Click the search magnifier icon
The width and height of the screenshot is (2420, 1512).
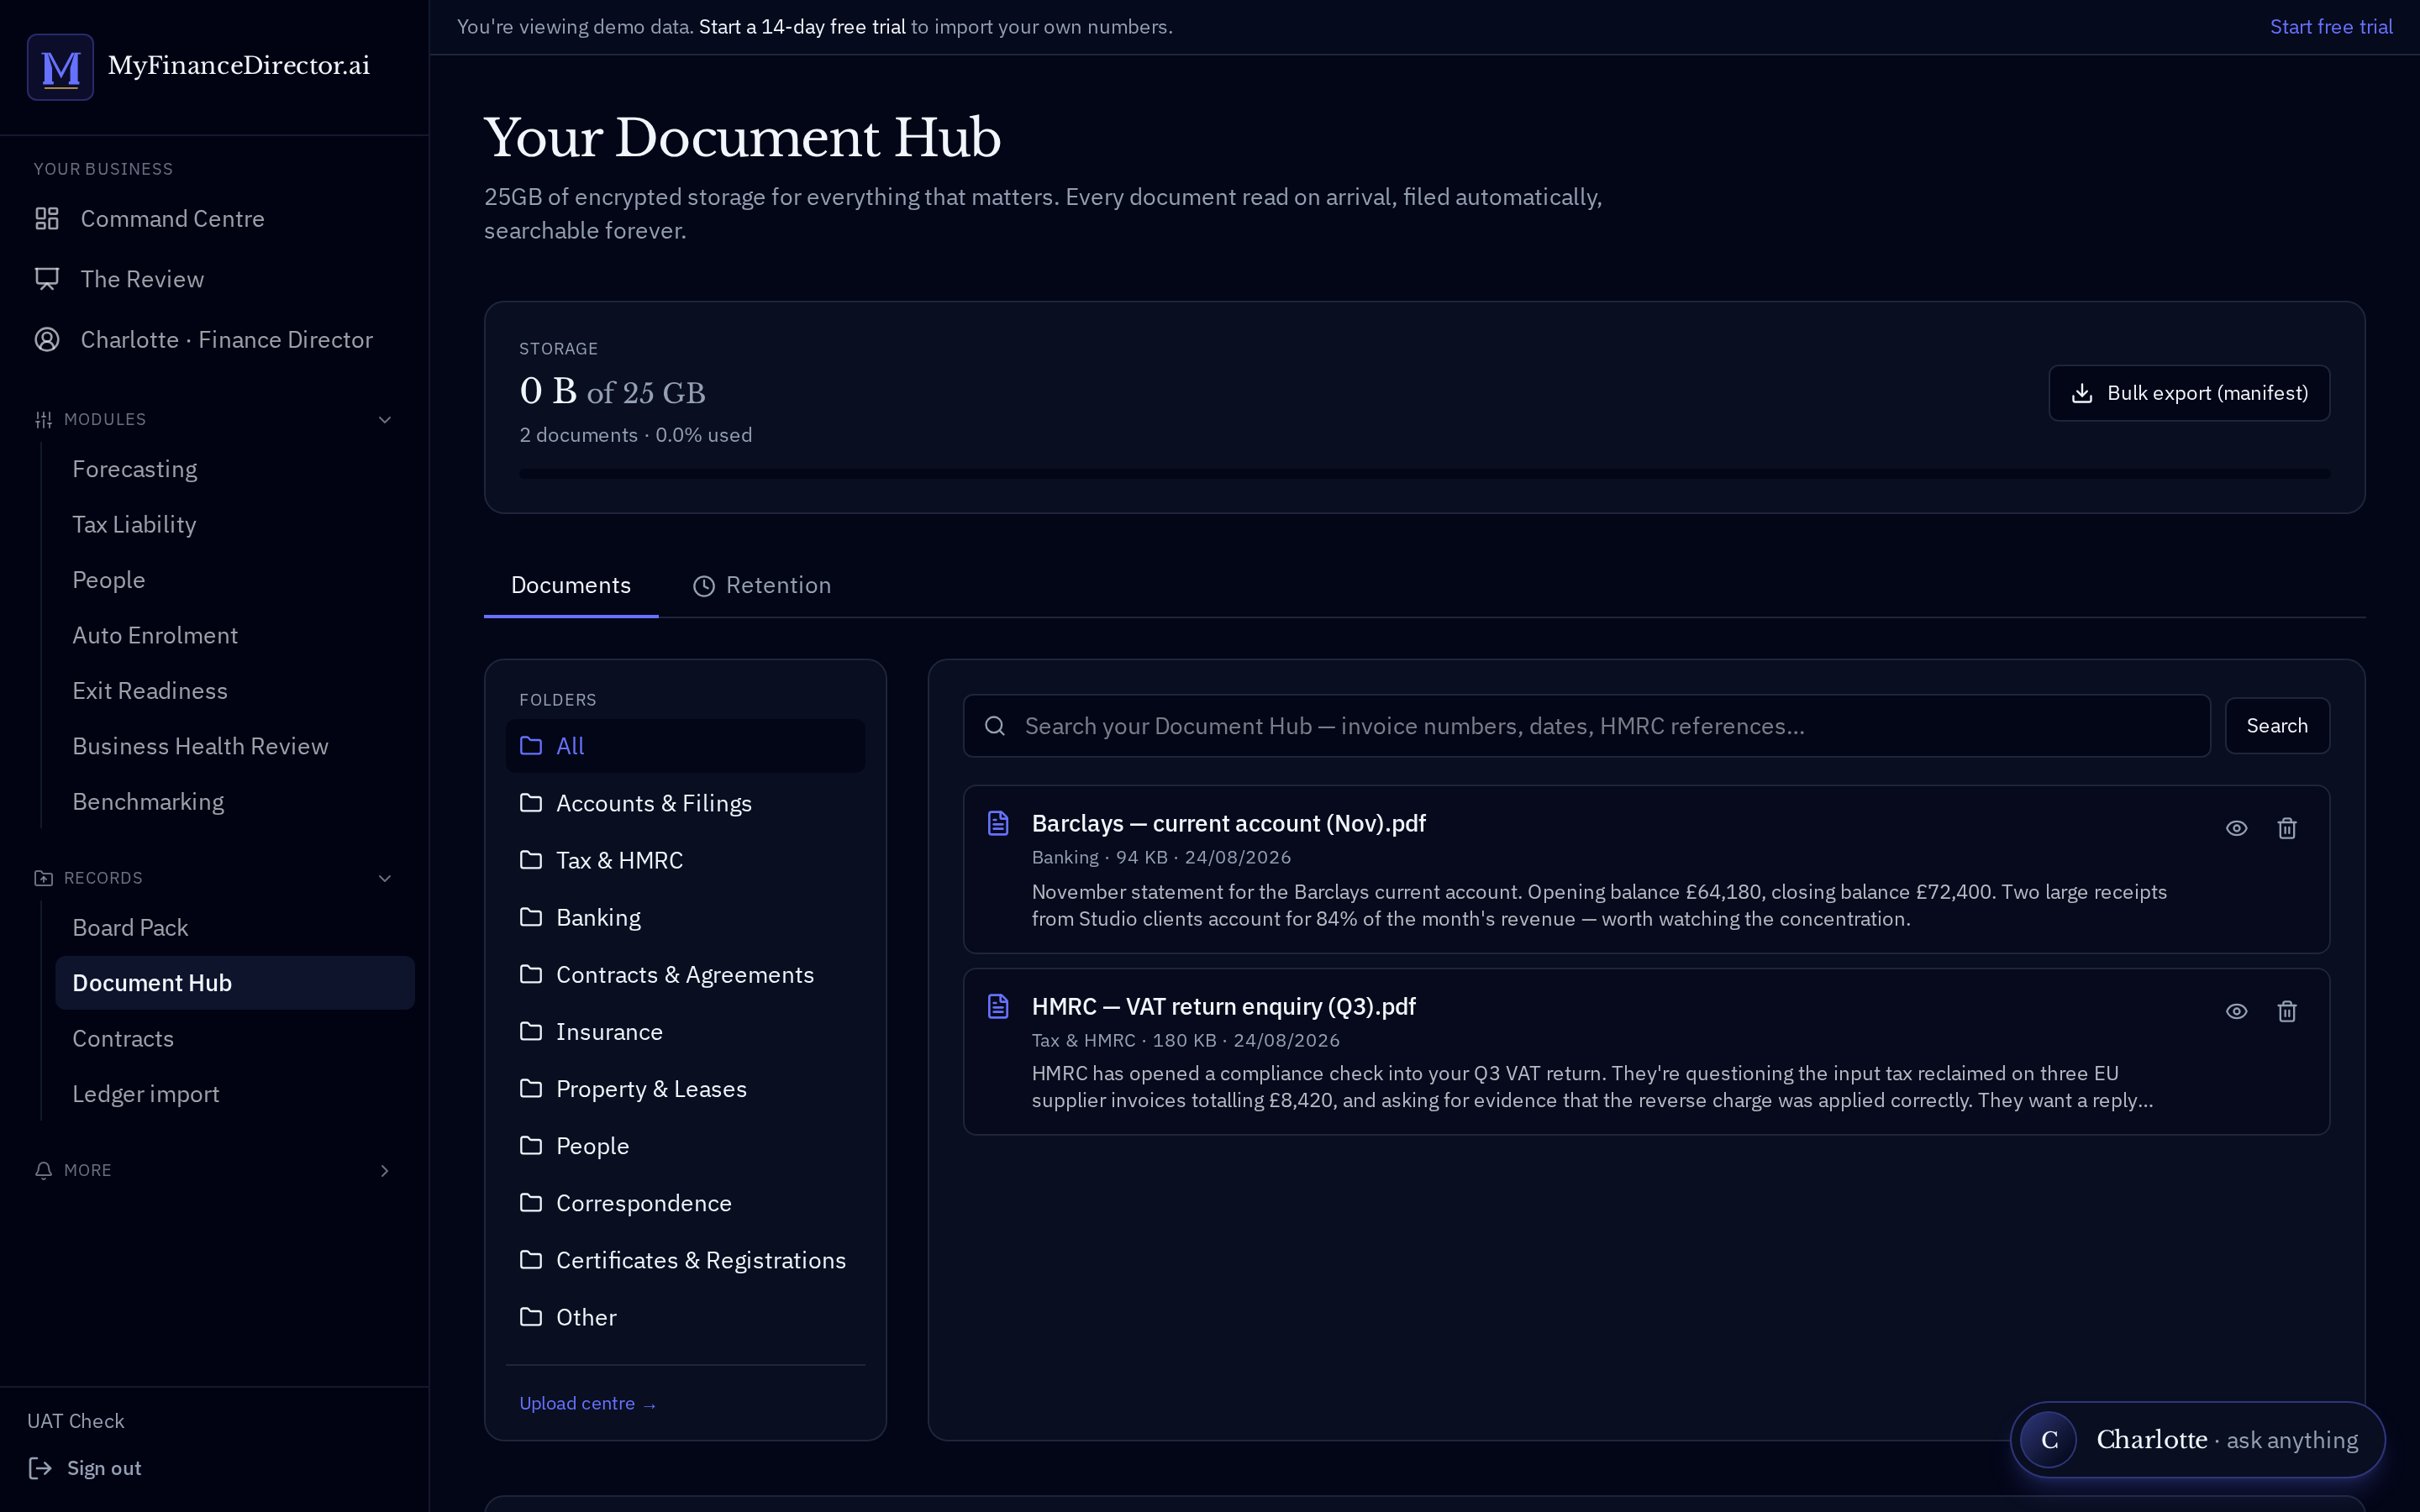coord(994,726)
